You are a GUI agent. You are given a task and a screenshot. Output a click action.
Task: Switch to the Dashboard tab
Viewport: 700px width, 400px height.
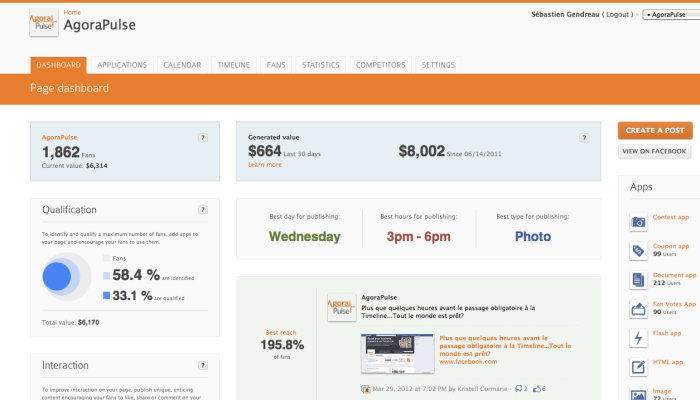pos(58,65)
